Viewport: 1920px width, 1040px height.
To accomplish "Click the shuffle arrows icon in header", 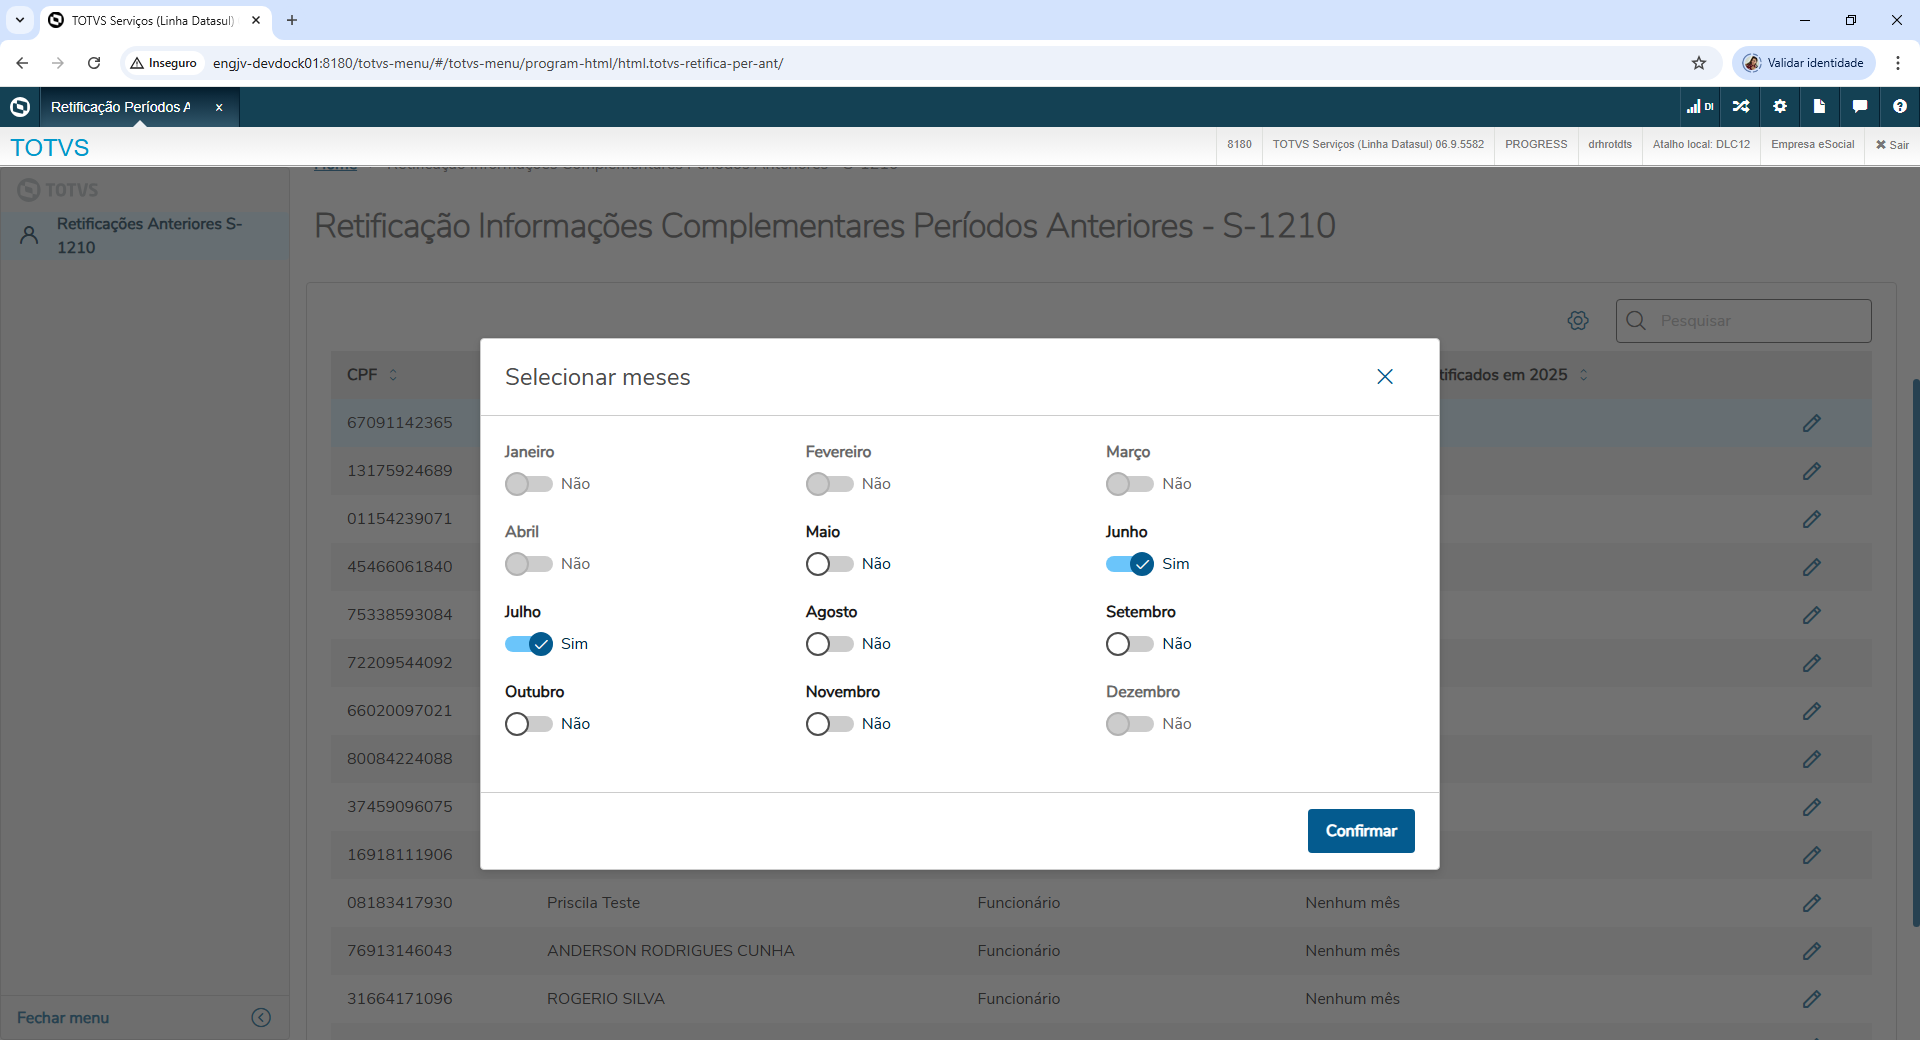I will 1741,107.
